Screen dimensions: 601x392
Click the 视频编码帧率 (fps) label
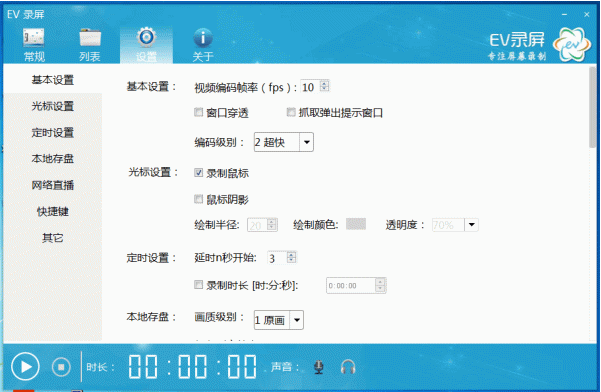point(246,88)
